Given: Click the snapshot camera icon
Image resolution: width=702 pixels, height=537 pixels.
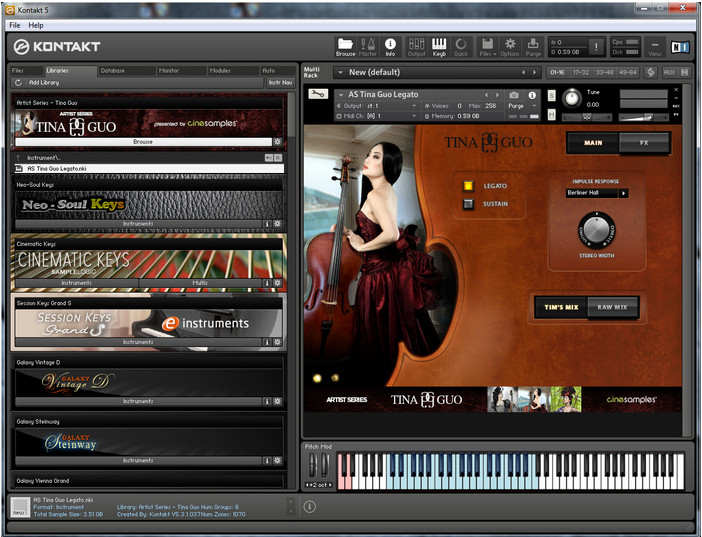Looking at the screenshot, I should click(x=514, y=95).
